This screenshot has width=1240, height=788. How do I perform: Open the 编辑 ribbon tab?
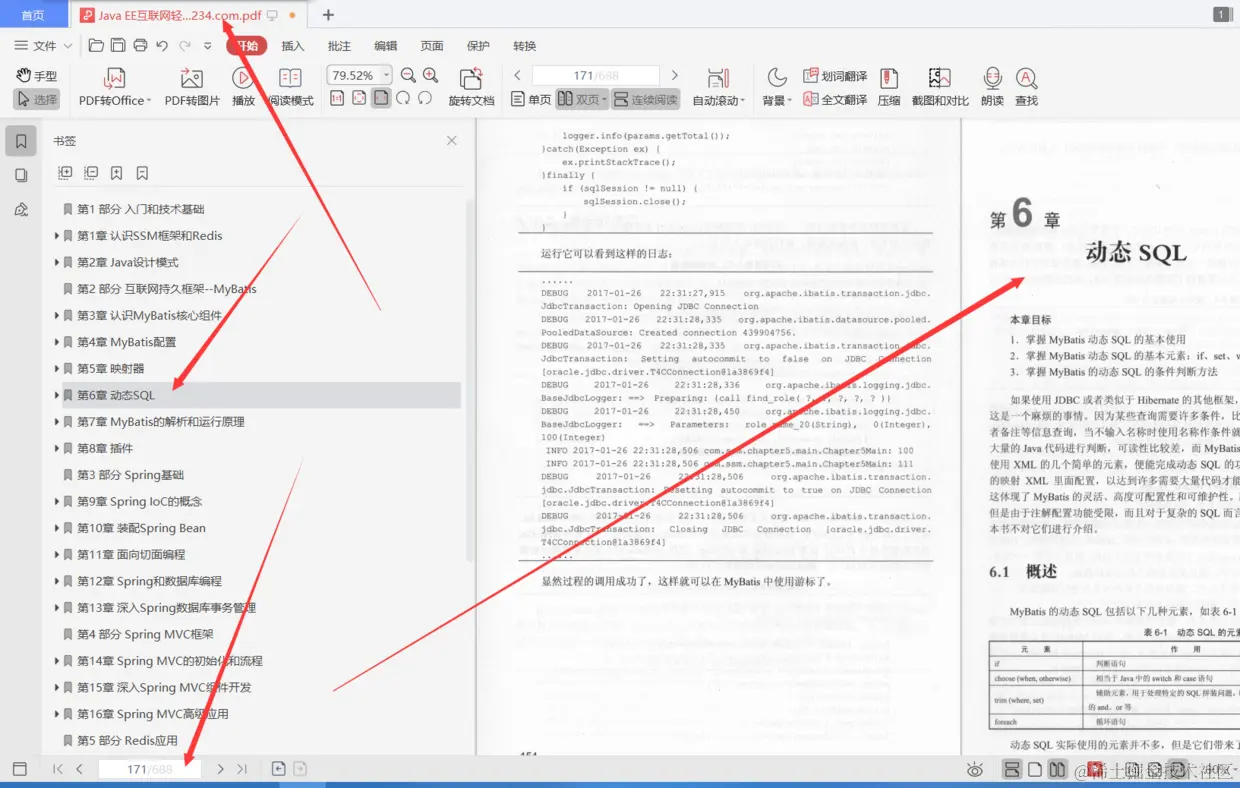(385, 46)
